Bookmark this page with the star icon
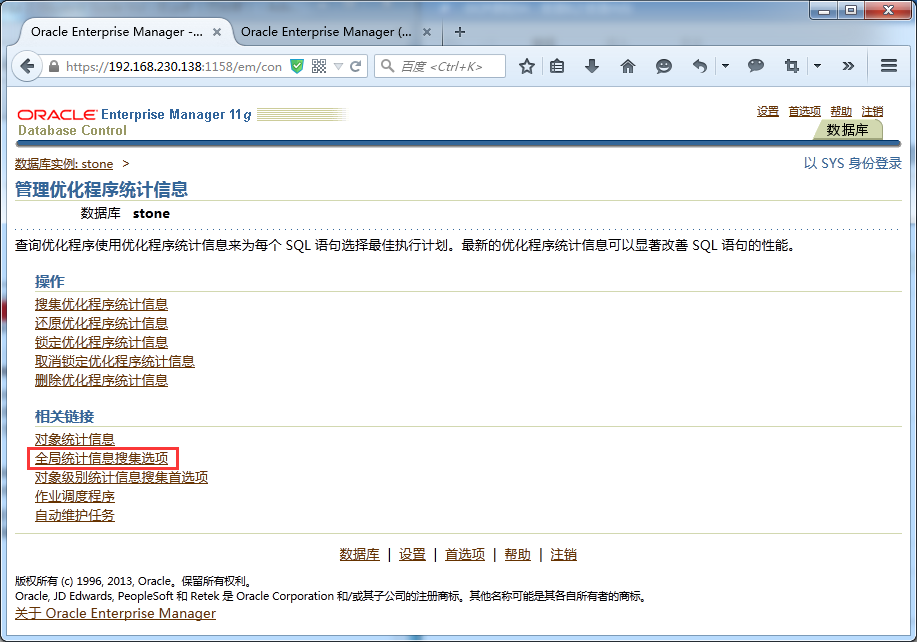This screenshot has width=917, height=642. click(x=527, y=66)
